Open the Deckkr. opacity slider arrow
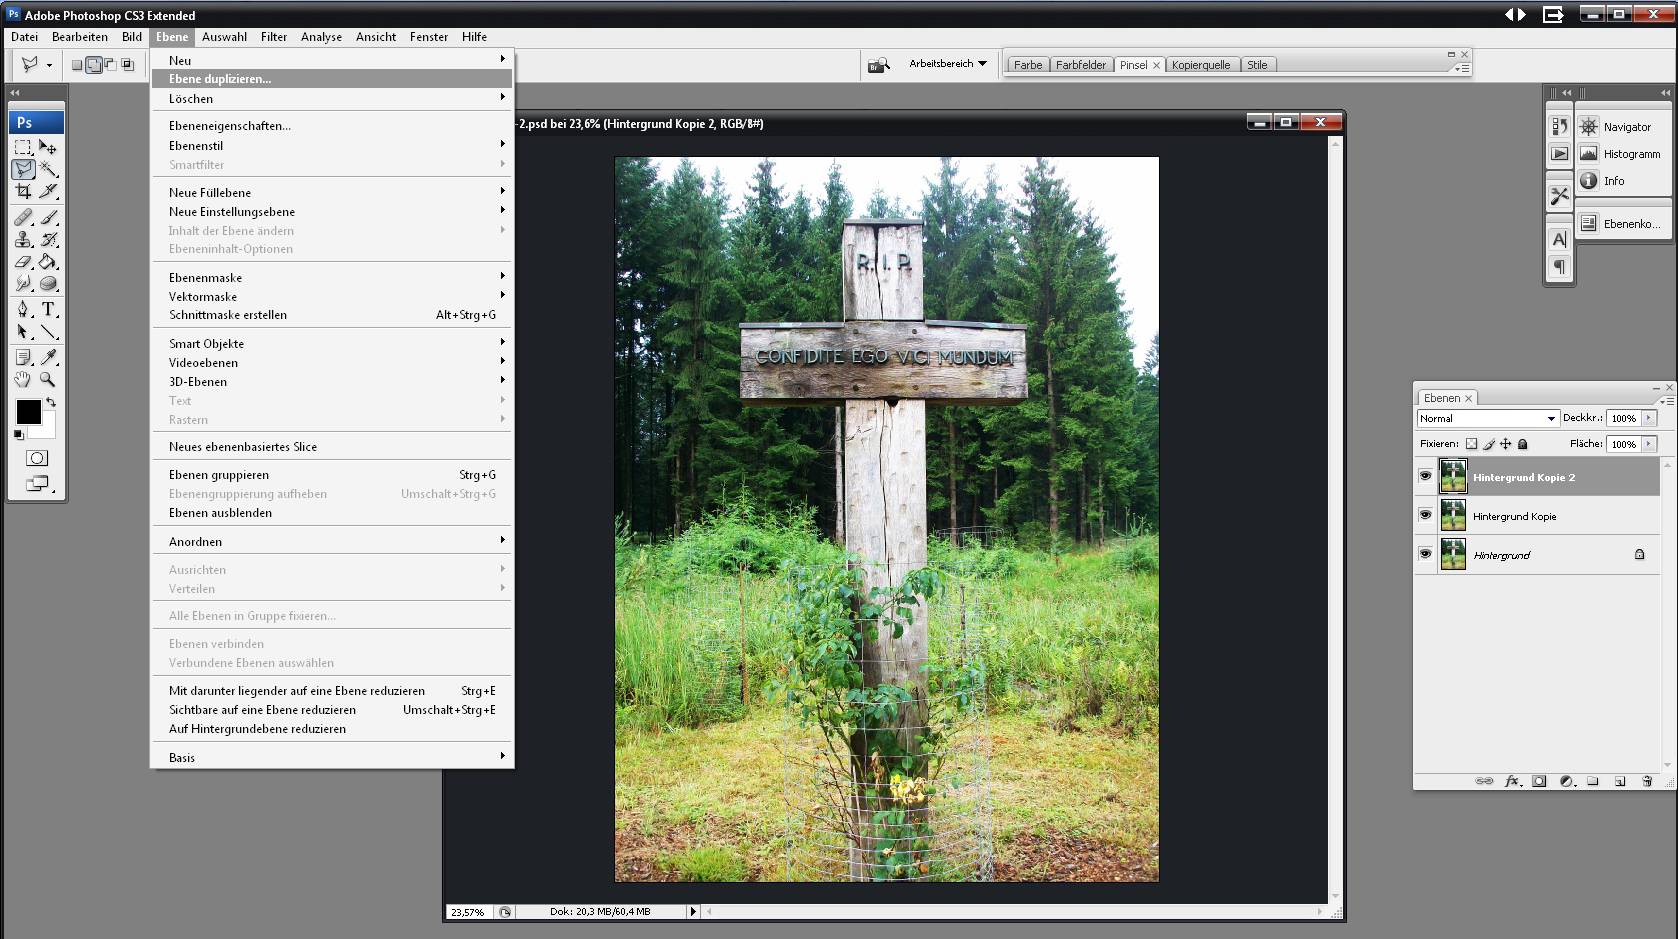The image size is (1678, 939). (x=1649, y=418)
